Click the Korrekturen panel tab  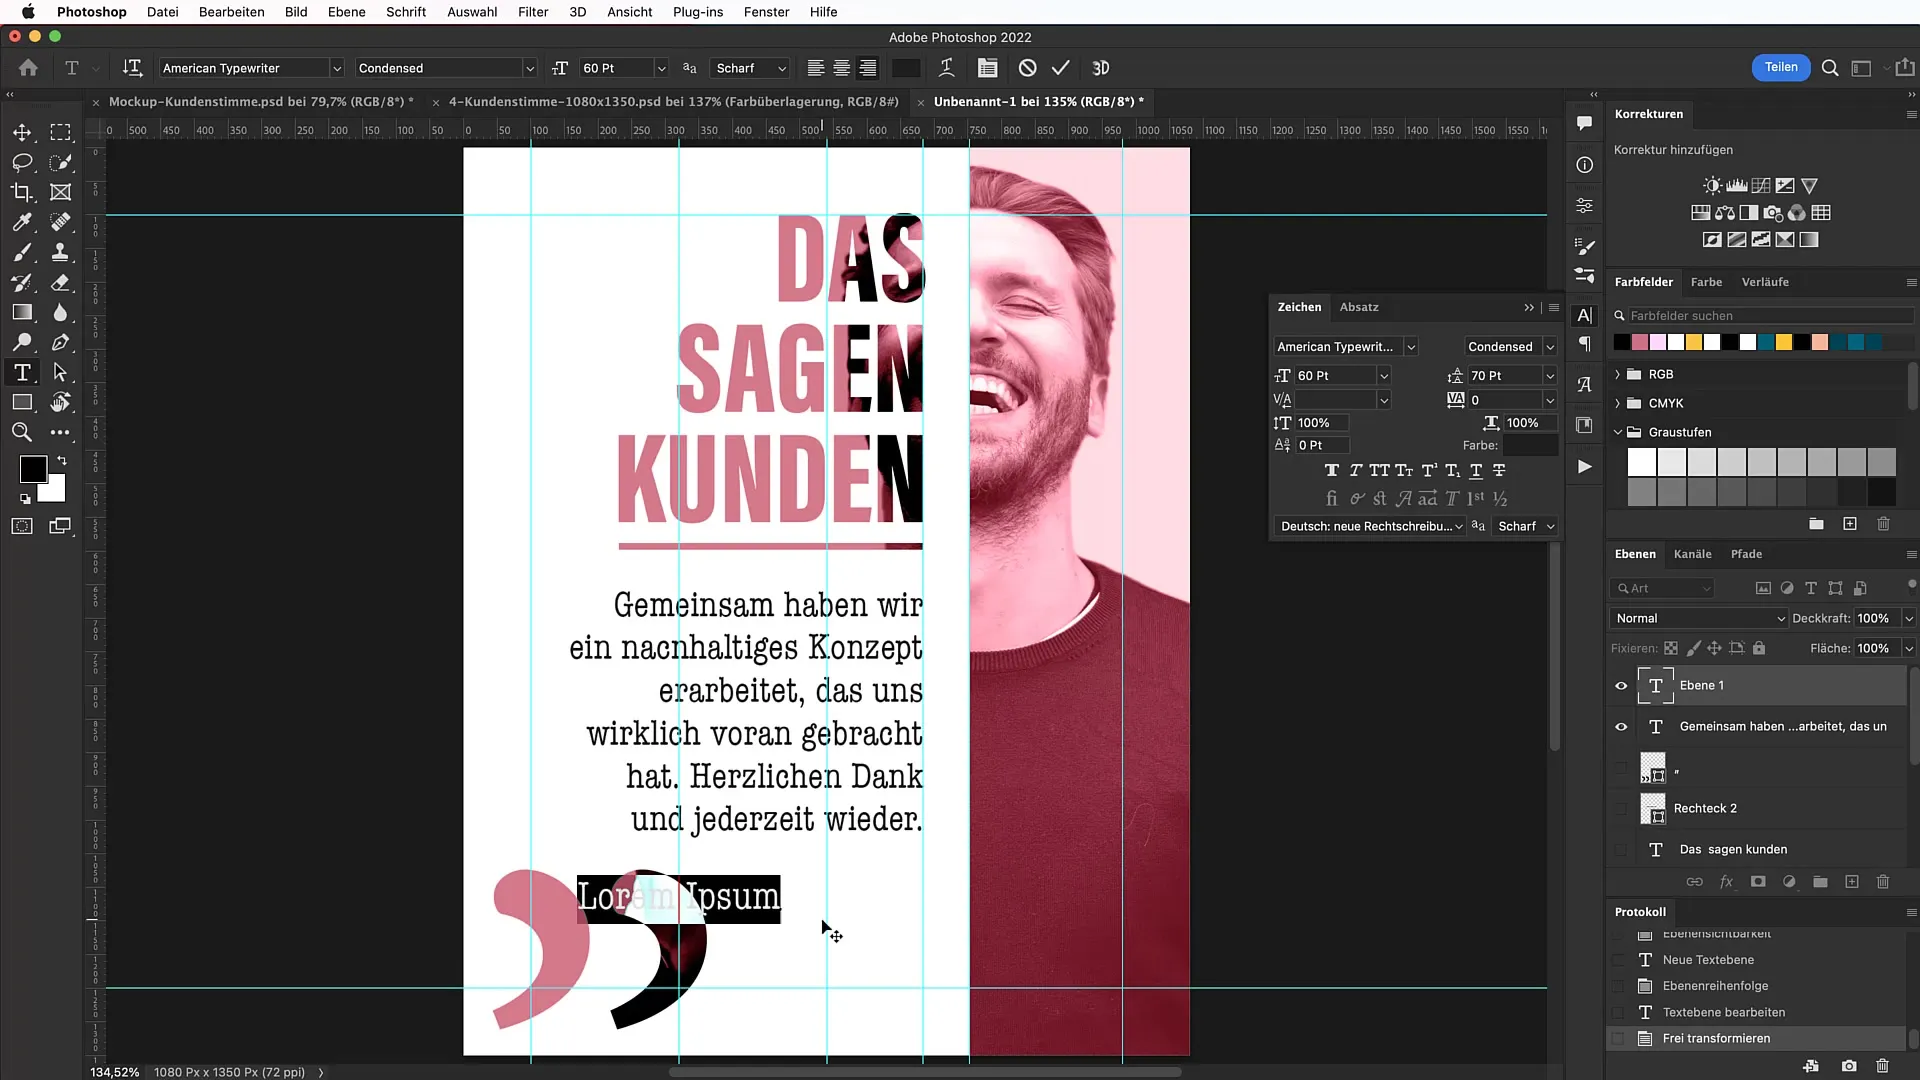coord(1650,113)
